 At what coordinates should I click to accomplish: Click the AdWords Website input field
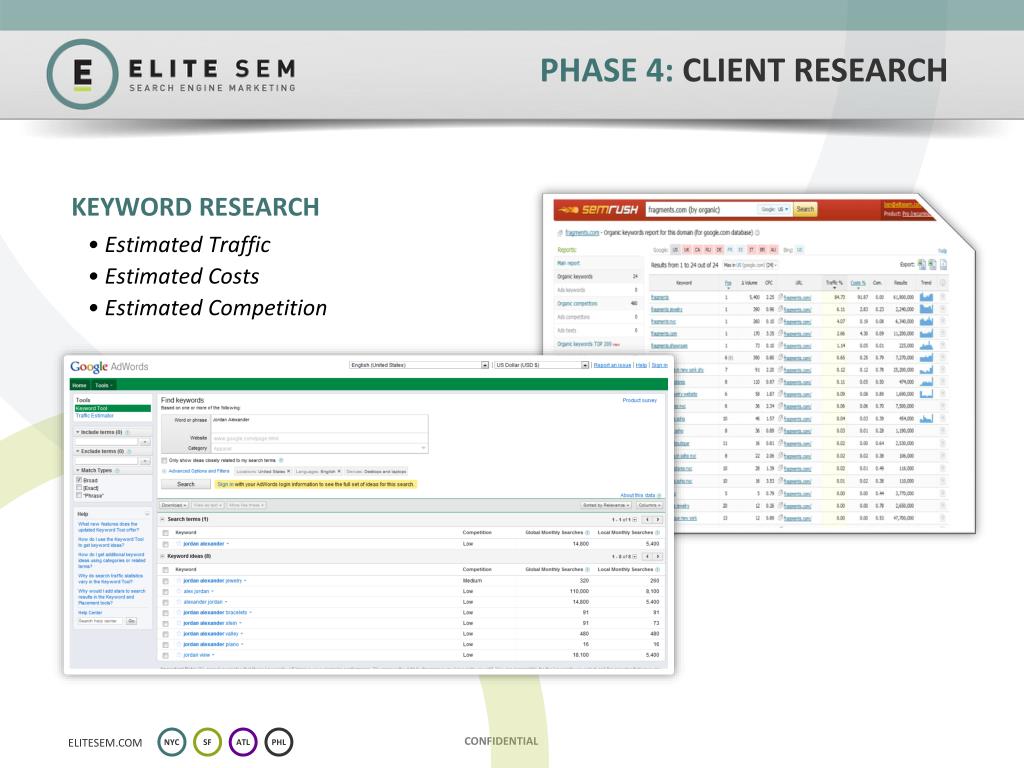pyautogui.click(x=319, y=438)
